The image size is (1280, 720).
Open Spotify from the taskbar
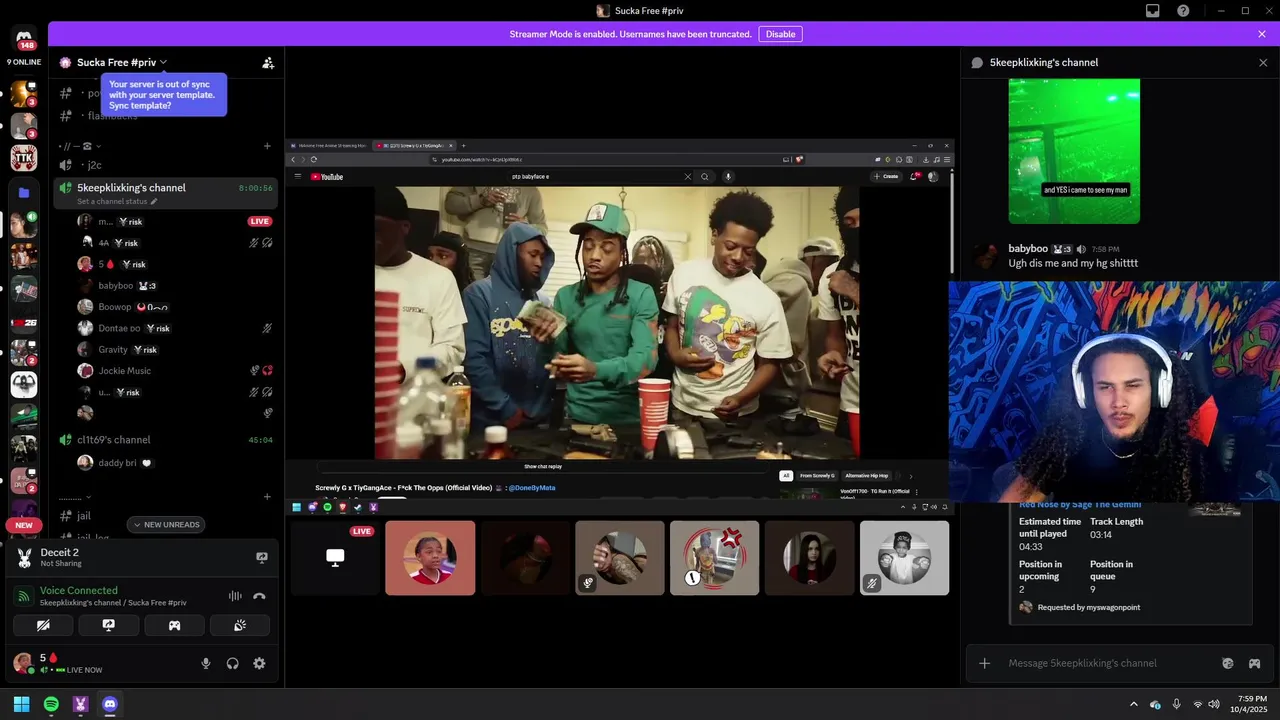[x=51, y=704]
